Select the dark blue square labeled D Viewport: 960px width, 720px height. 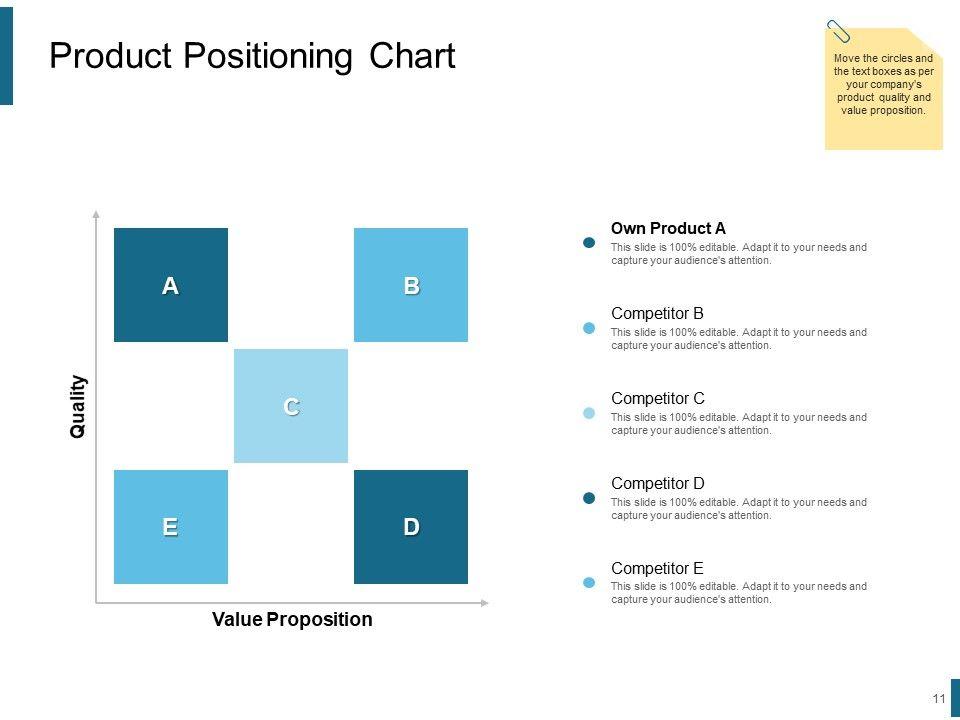coord(411,526)
